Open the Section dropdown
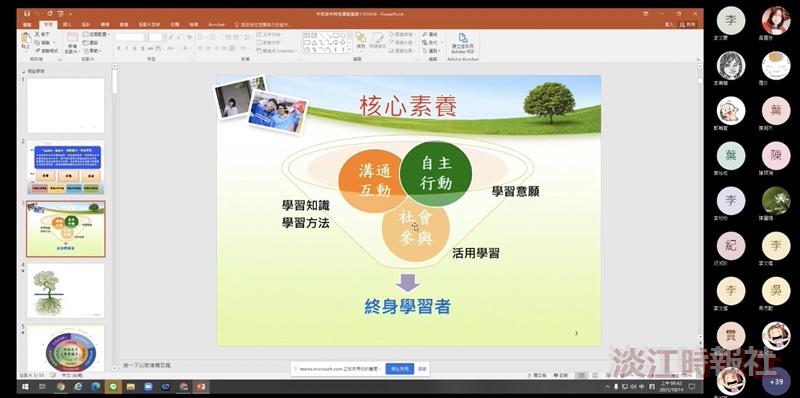The width and height of the screenshot is (800, 398). [92, 51]
